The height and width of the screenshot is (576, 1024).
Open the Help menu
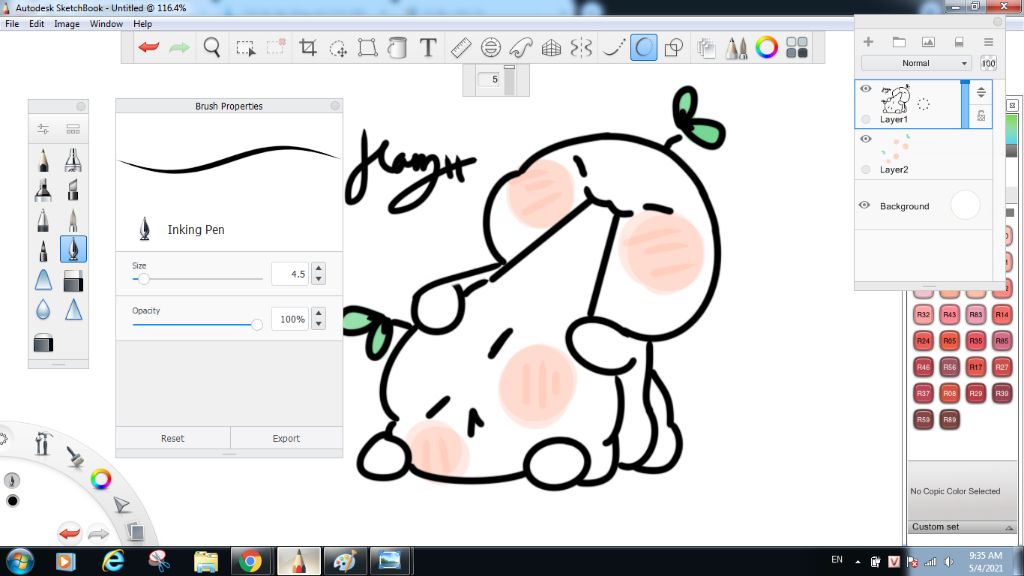tap(142, 24)
